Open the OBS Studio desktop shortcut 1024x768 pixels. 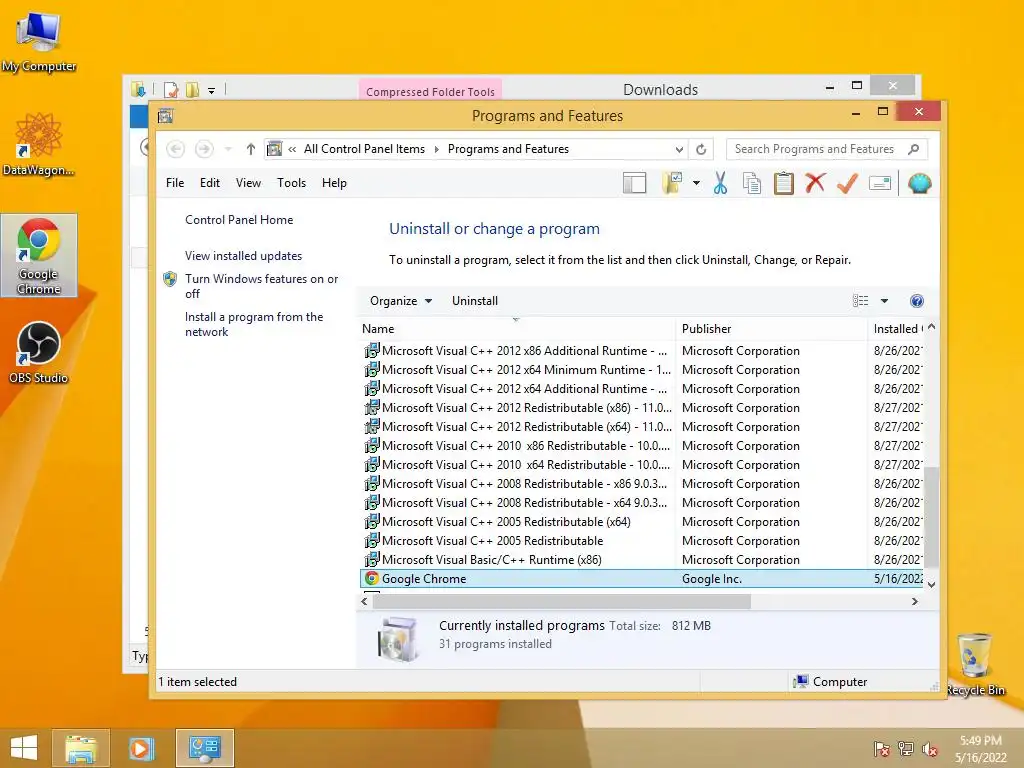[39, 353]
